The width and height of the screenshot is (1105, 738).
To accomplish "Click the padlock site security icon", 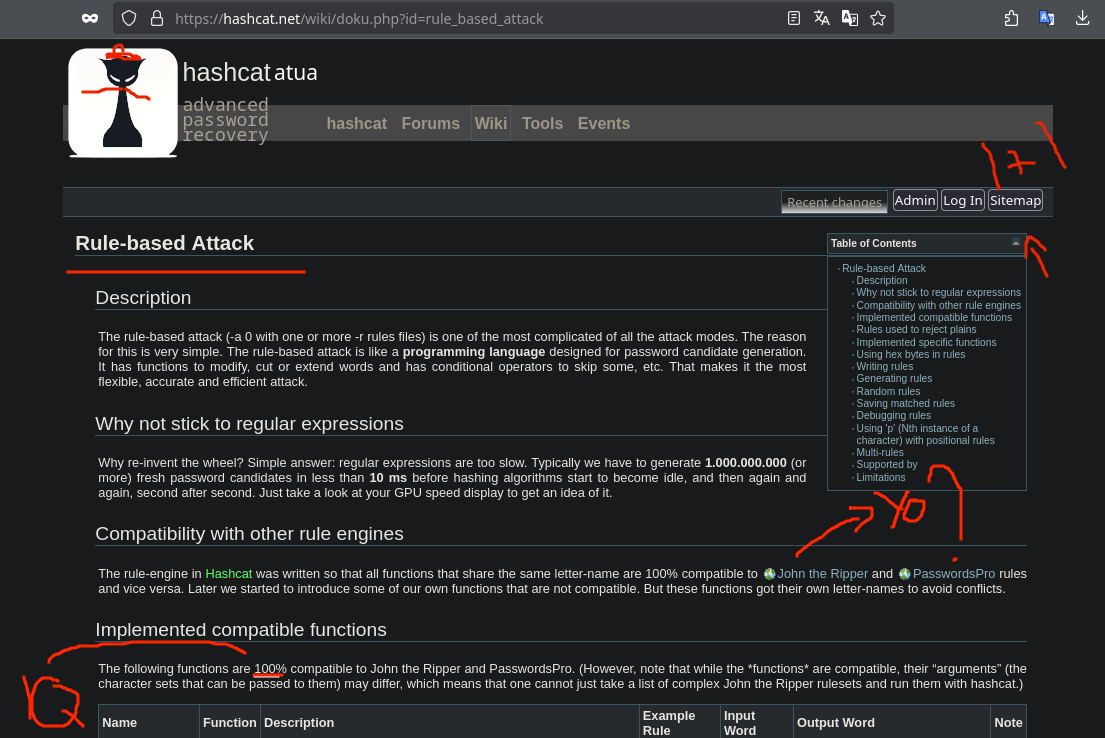I will 155,18.
